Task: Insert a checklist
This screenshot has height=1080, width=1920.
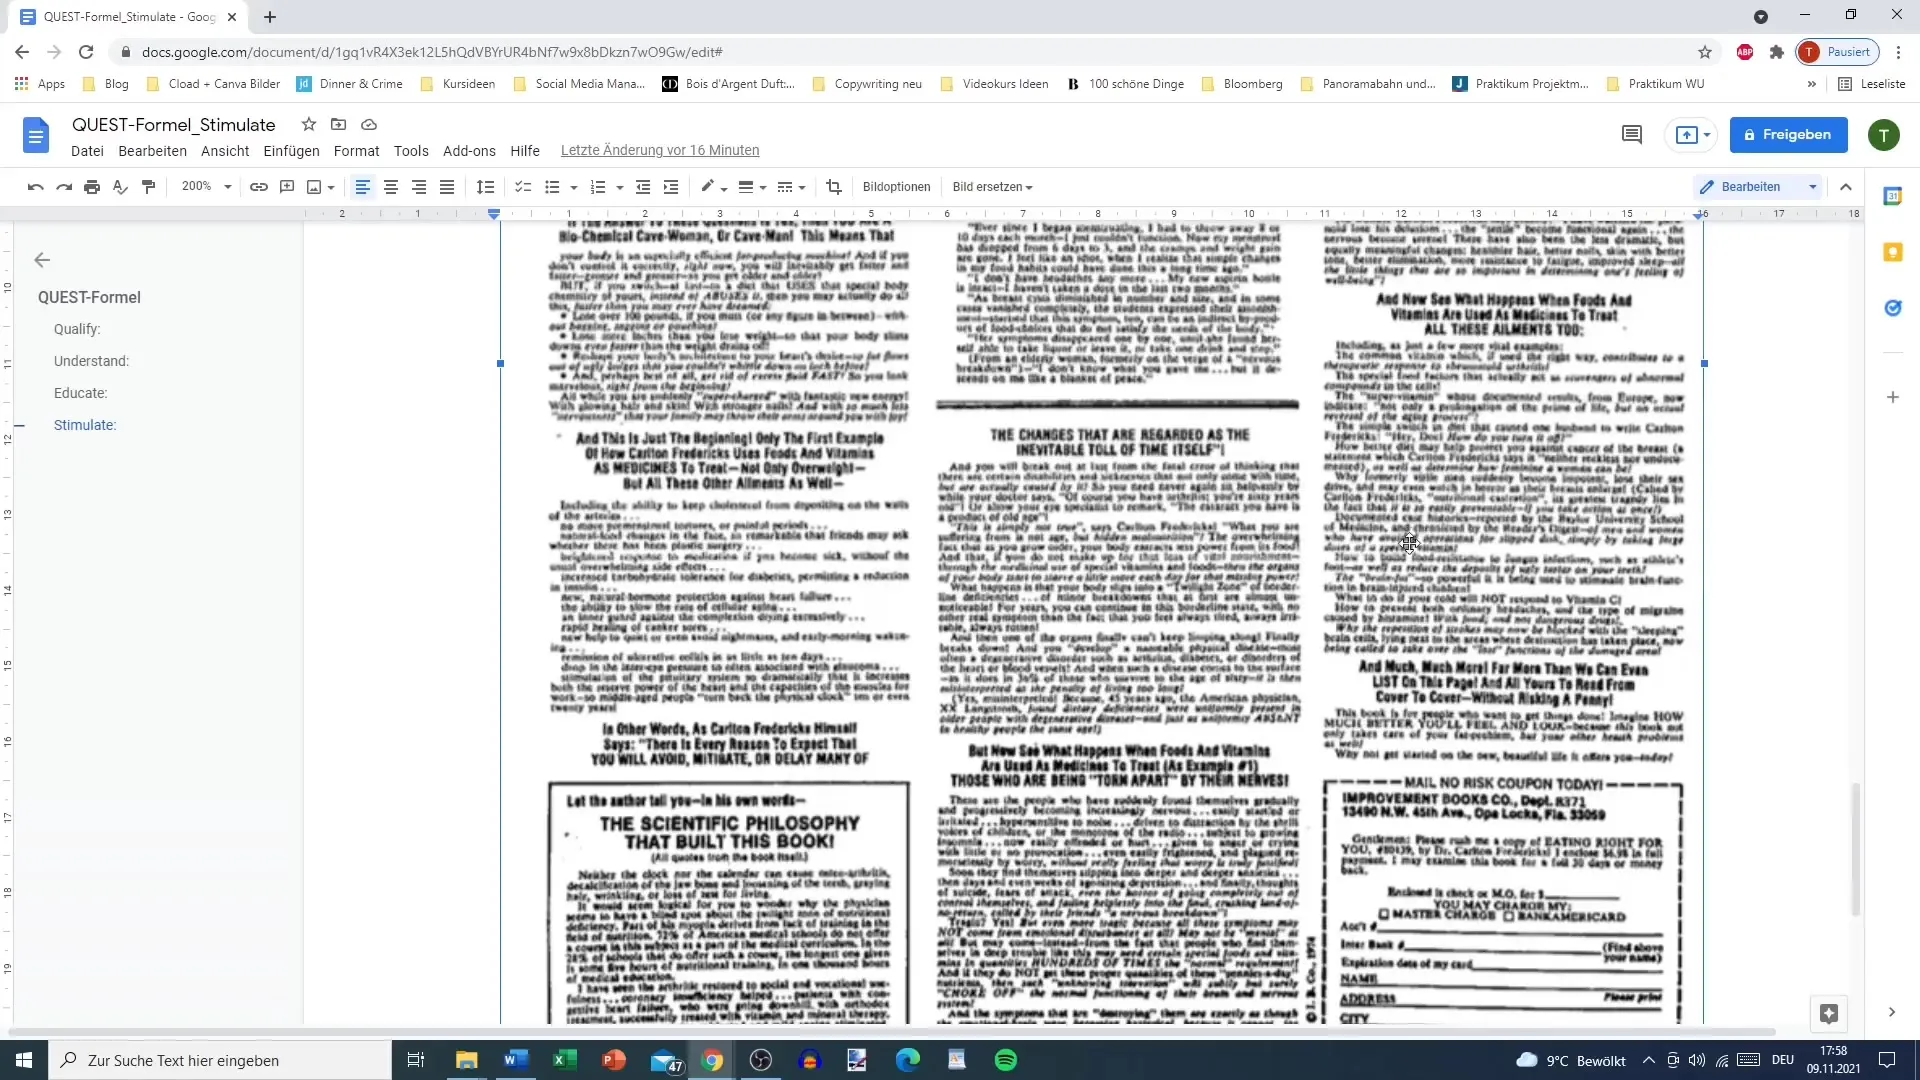Action: click(x=523, y=187)
